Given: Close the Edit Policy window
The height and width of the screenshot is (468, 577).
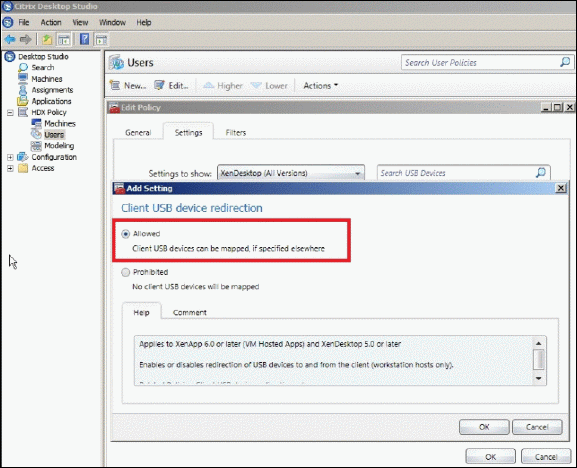Looking at the screenshot, I should (570, 107).
